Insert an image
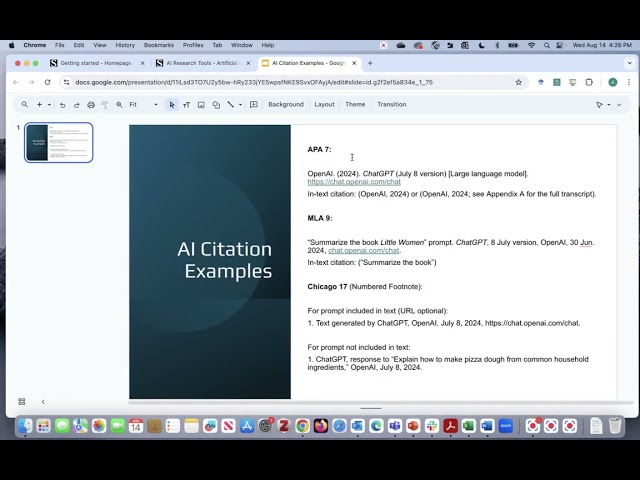The height and width of the screenshot is (480, 640). (201, 105)
